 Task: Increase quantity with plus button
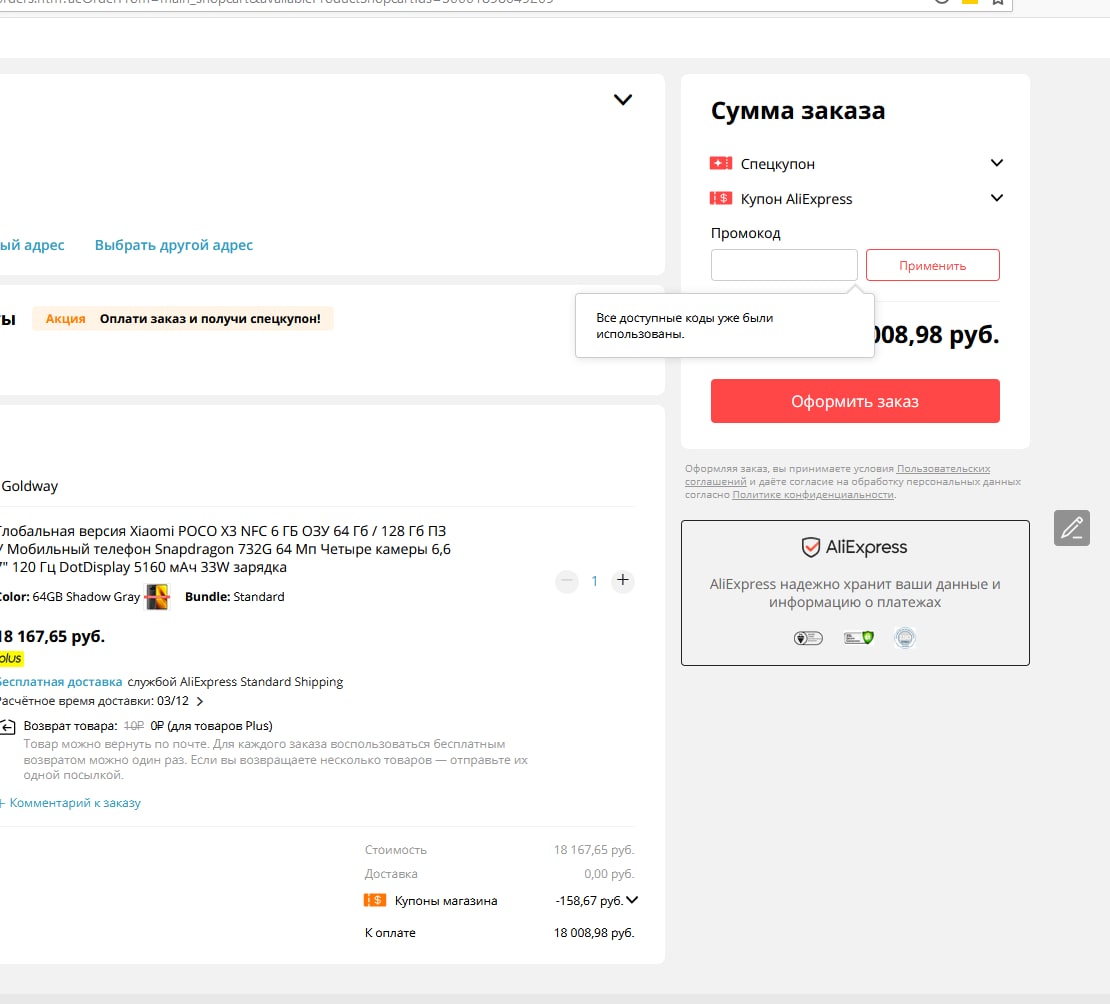coord(622,581)
